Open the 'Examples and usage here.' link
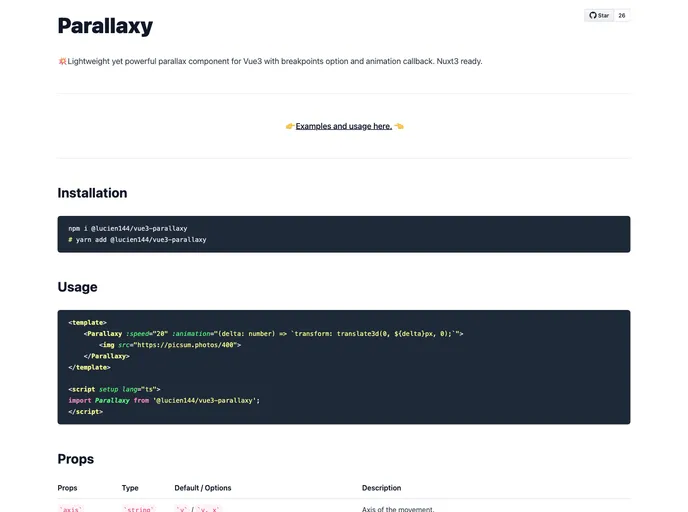 point(344,126)
